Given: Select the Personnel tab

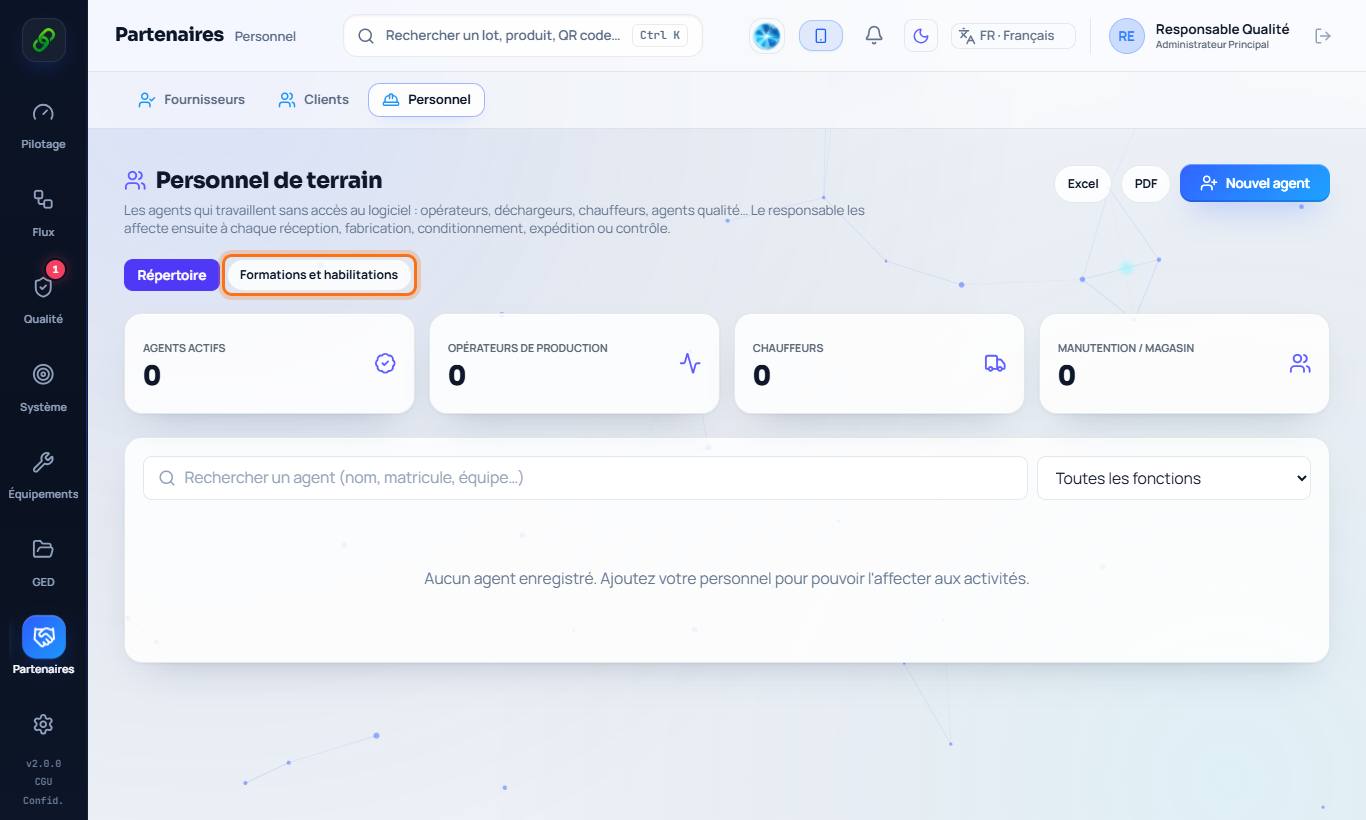Looking at the screenshot, I should [426, 100].
